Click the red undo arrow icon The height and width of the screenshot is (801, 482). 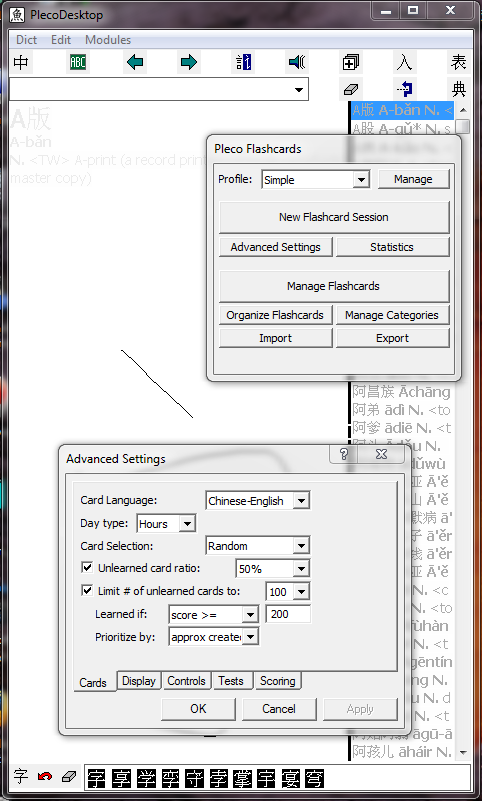click(x=45, y=777)
